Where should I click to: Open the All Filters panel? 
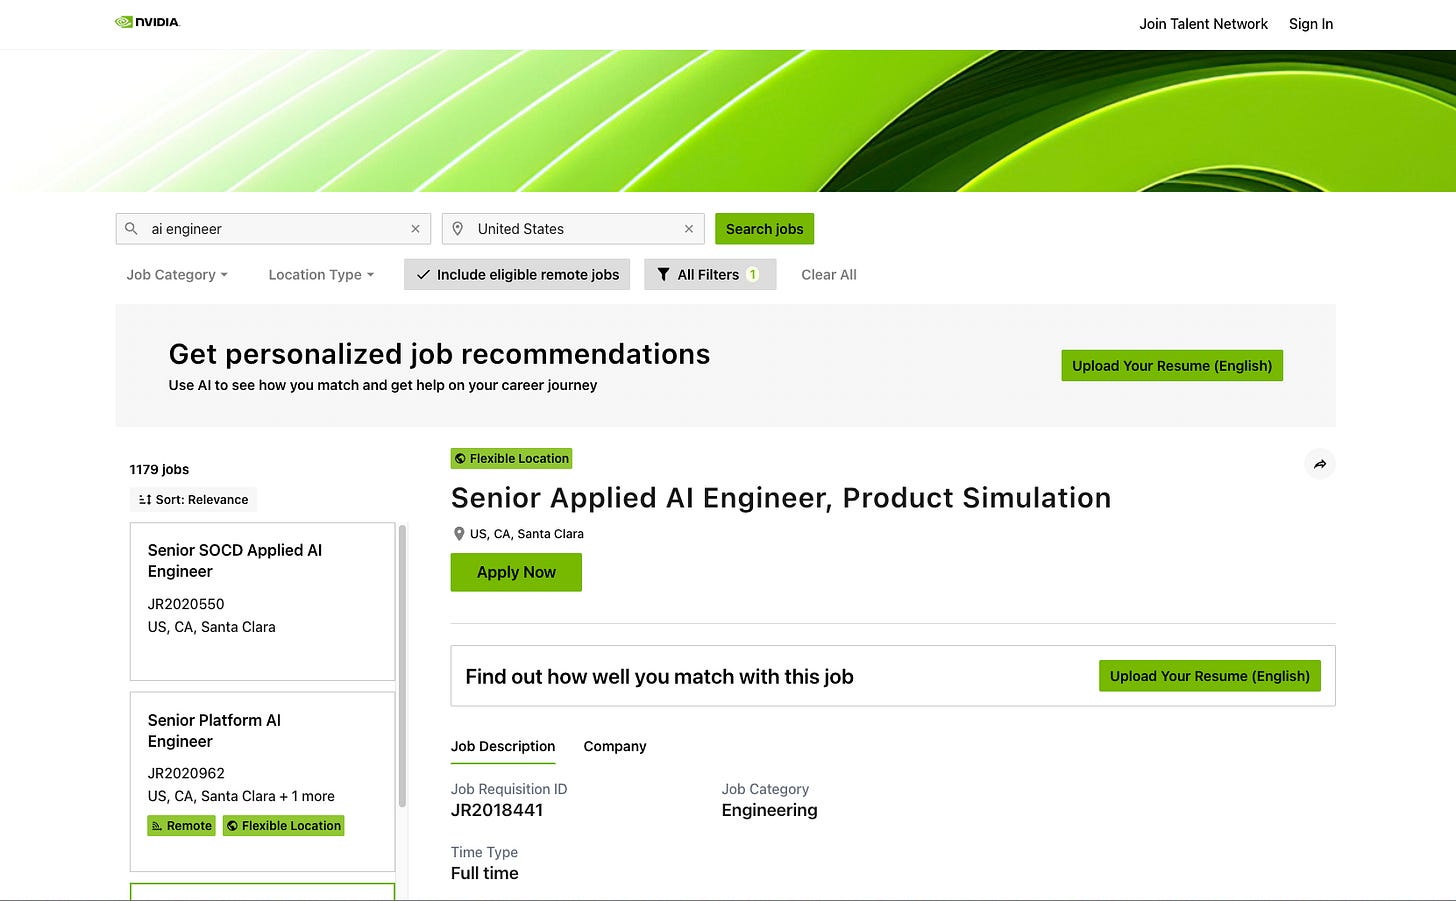(x=710, y=274)
